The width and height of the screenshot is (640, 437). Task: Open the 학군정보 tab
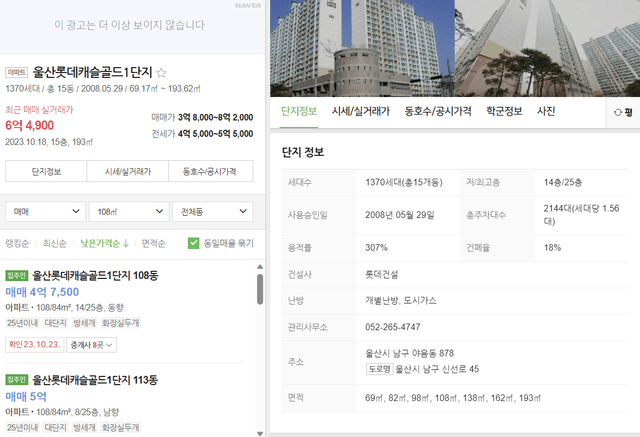point(504,111)
